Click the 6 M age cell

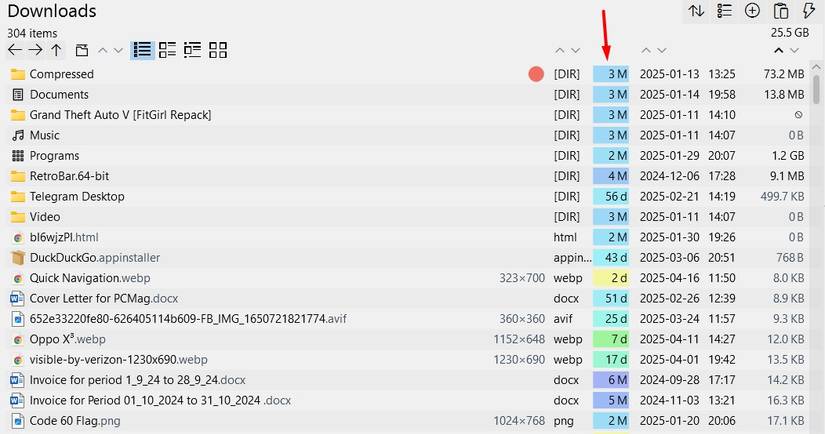(611, 380)
